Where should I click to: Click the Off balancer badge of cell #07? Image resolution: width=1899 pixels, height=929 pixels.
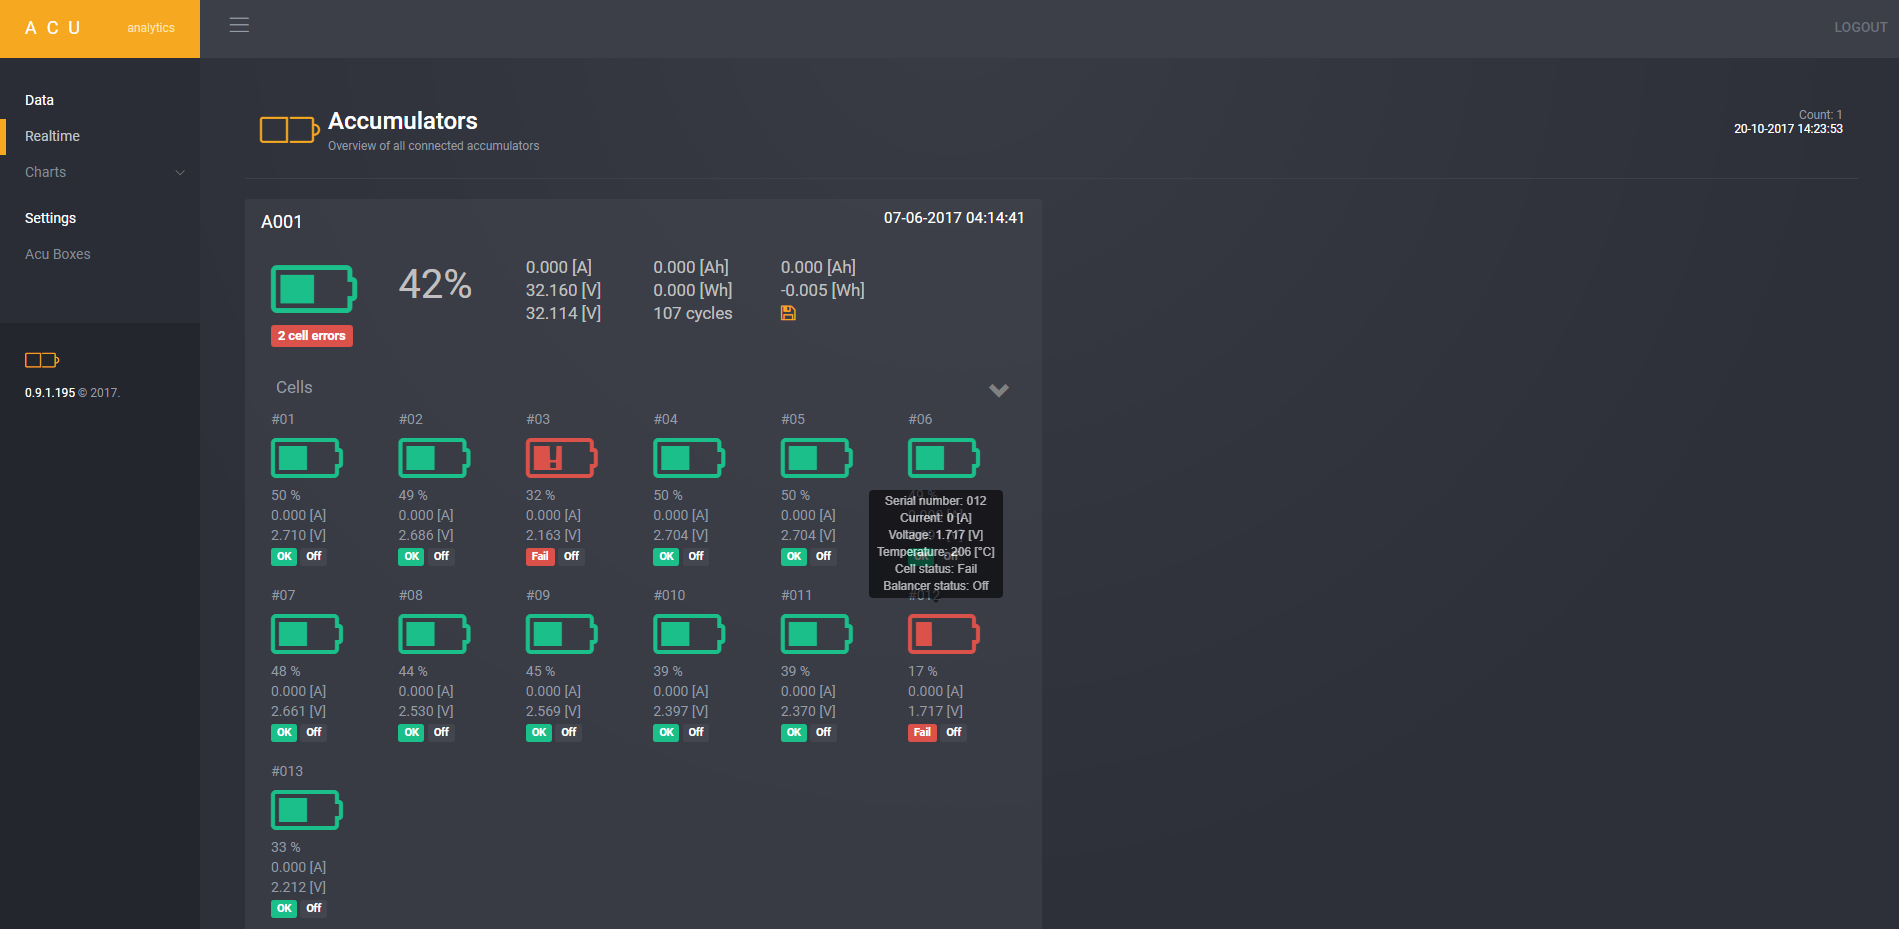pyautogui.click(x=314, y=732)
